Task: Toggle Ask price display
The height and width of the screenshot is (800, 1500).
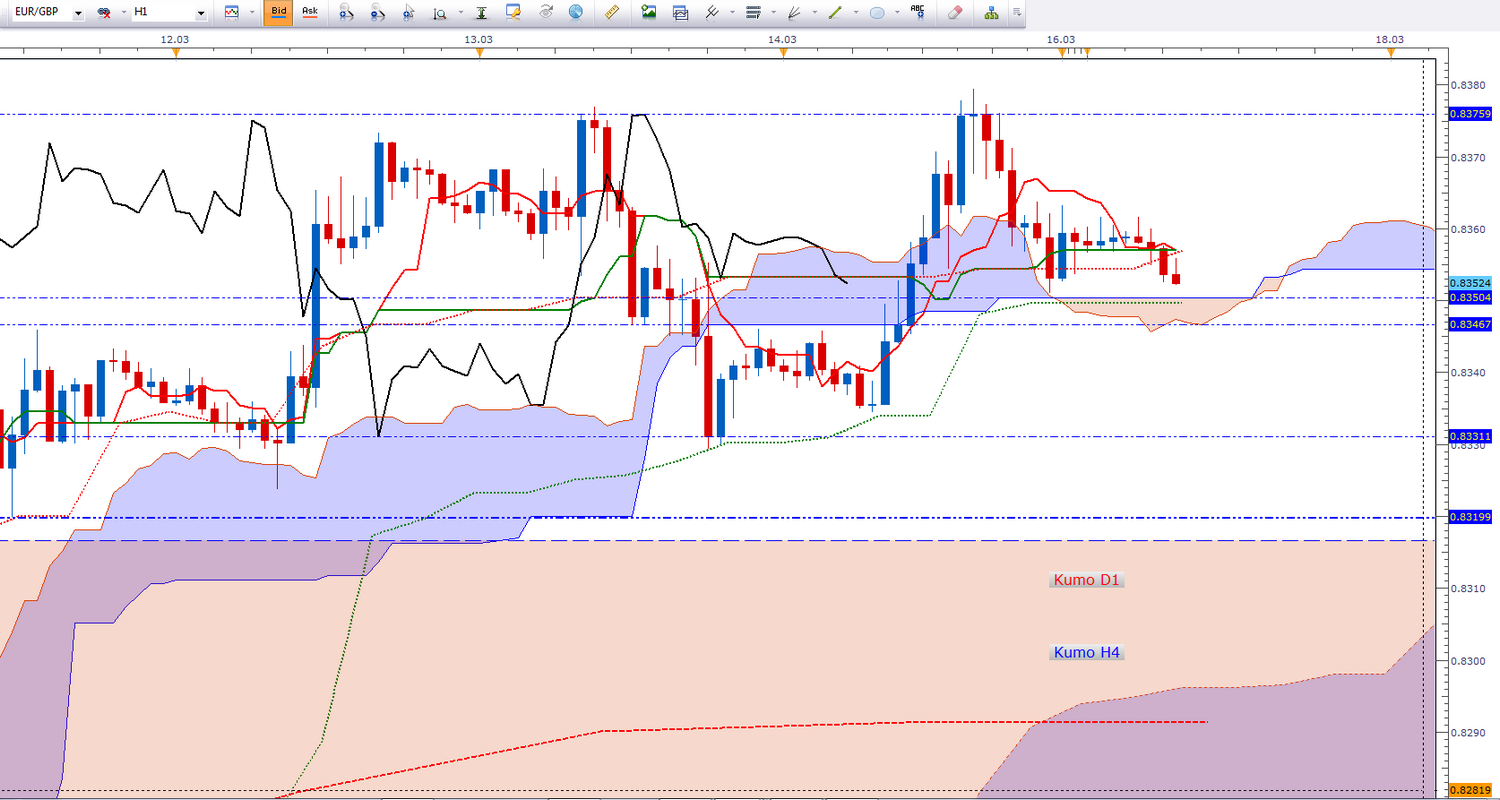Action: (x=310, y=13)
